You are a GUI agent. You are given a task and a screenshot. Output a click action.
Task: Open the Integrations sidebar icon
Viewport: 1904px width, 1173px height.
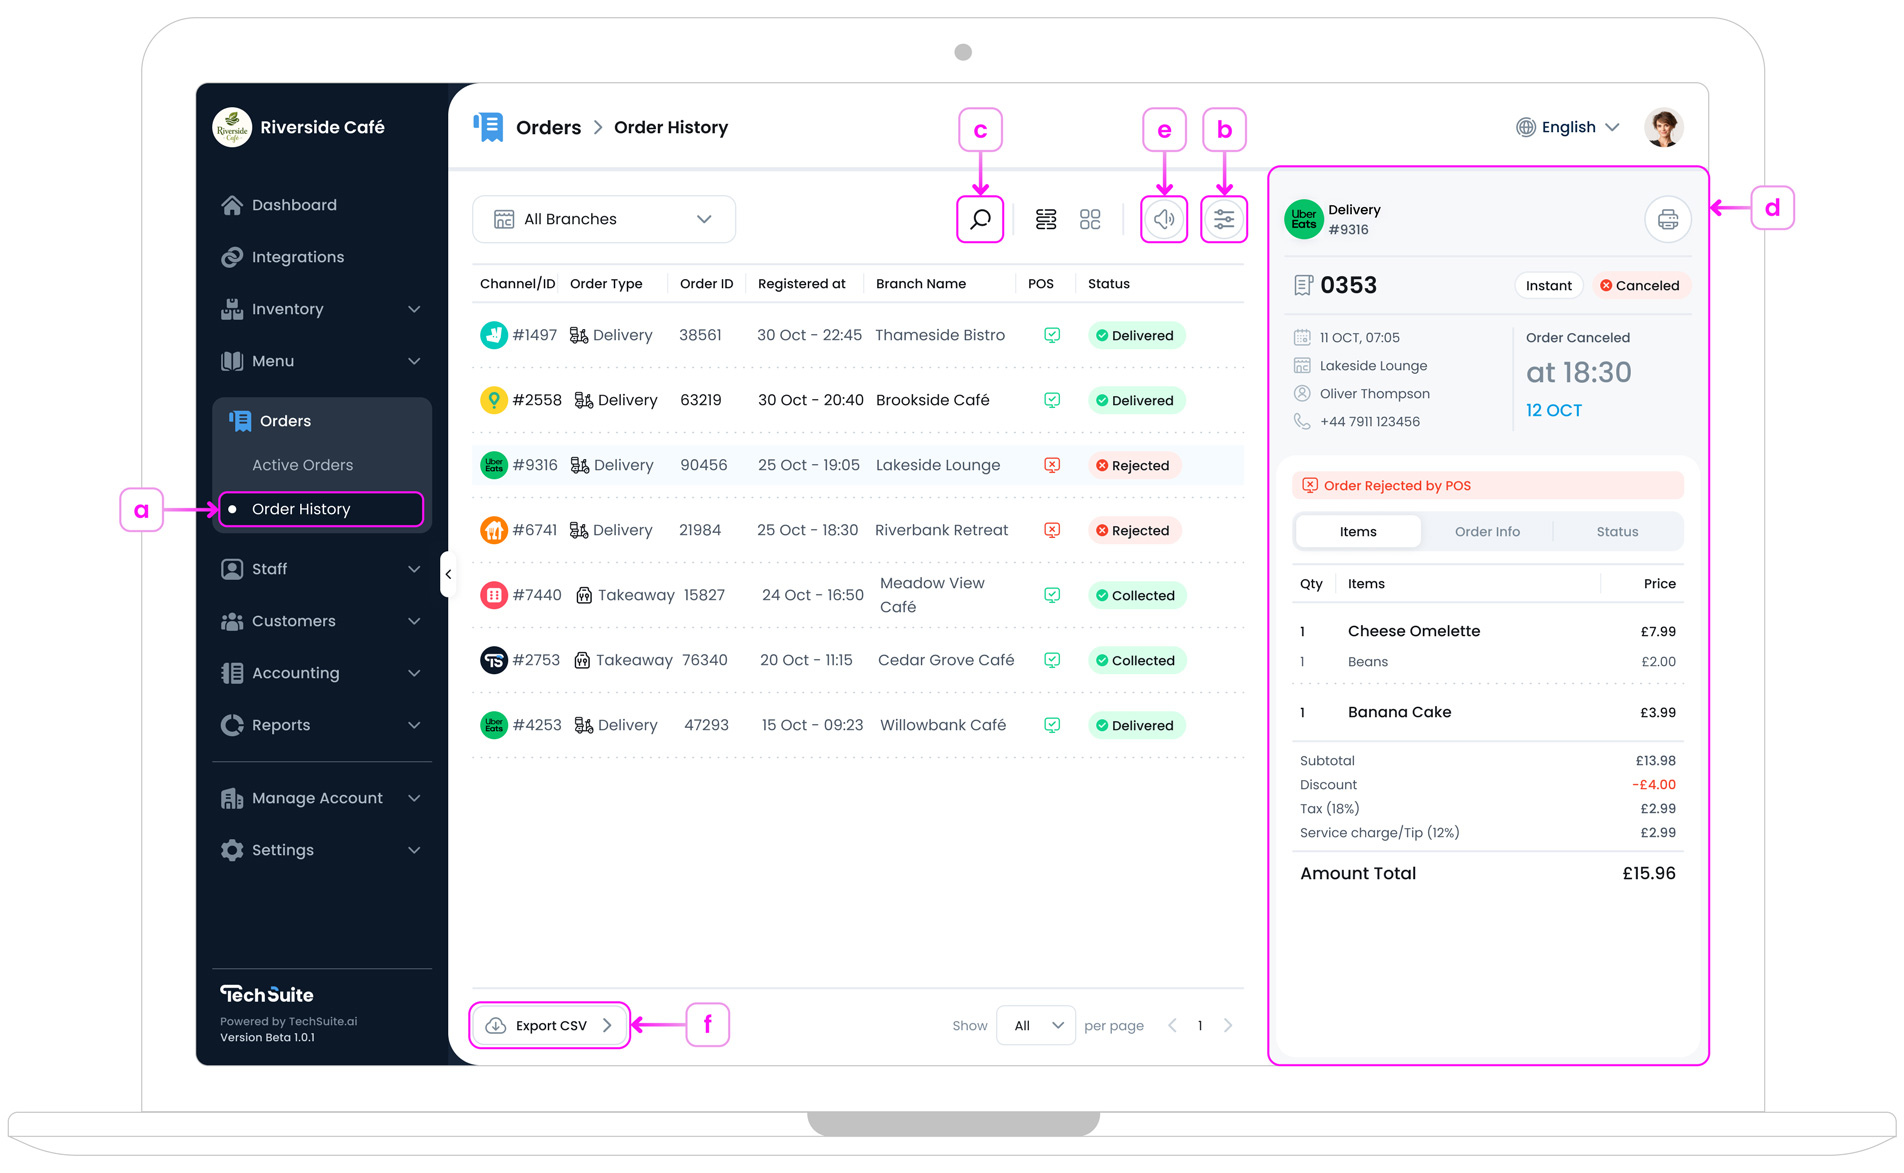tap(231, 256)
